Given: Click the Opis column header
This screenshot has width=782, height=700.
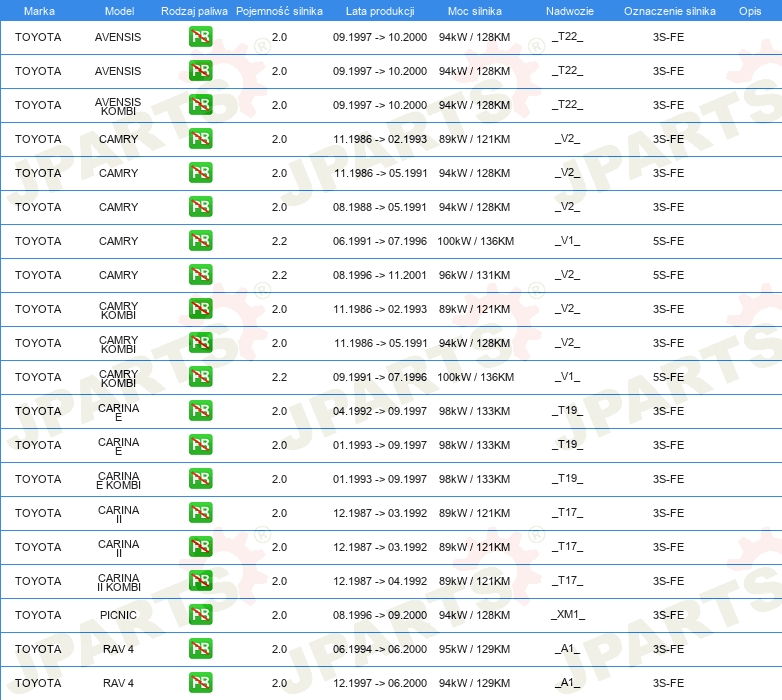Looking at the screenshot, I should [750, 11].
